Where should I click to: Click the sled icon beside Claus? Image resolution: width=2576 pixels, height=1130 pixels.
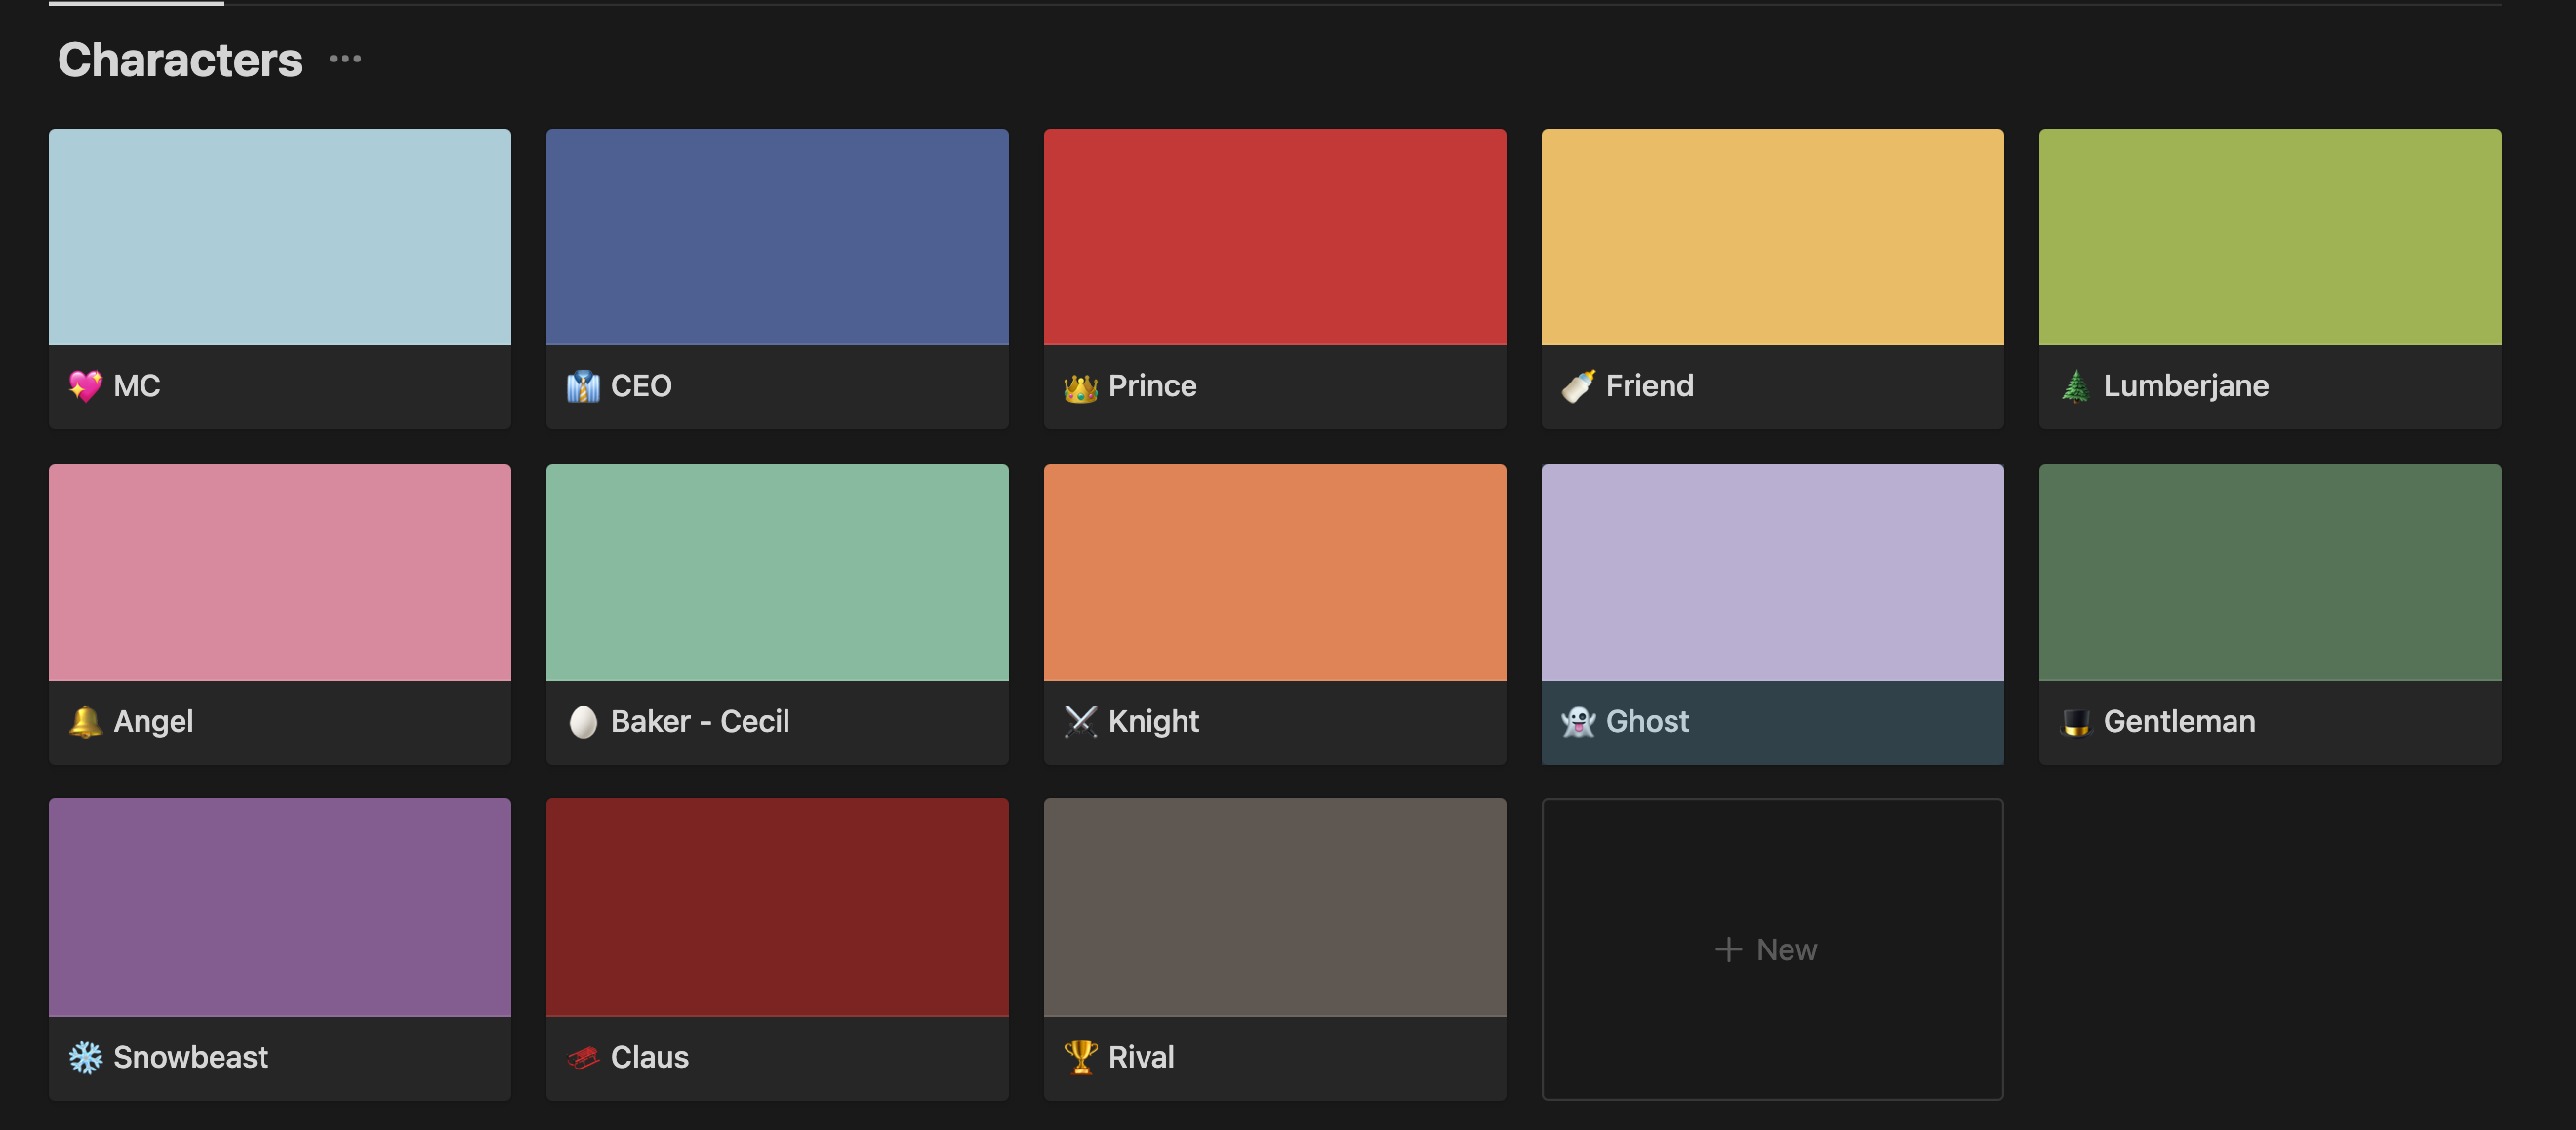[x=583, y=1057]
